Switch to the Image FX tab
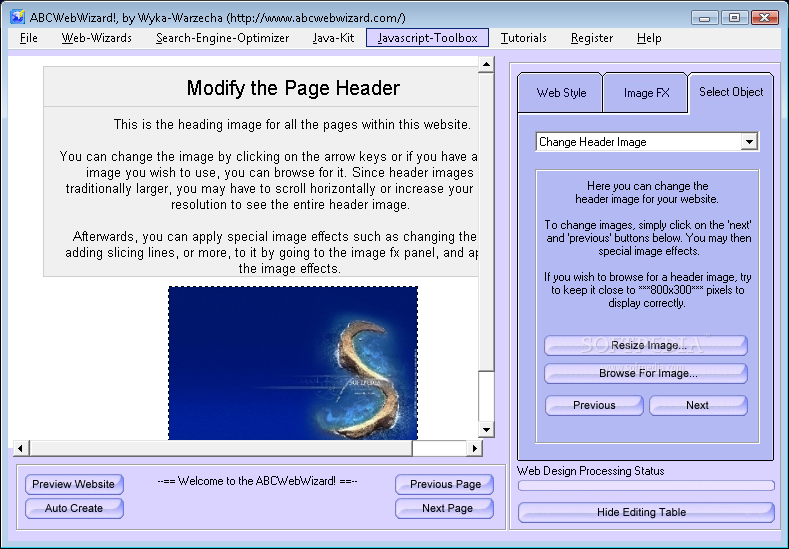The width and height of the screenshot is (789, 549). point(646,93)
